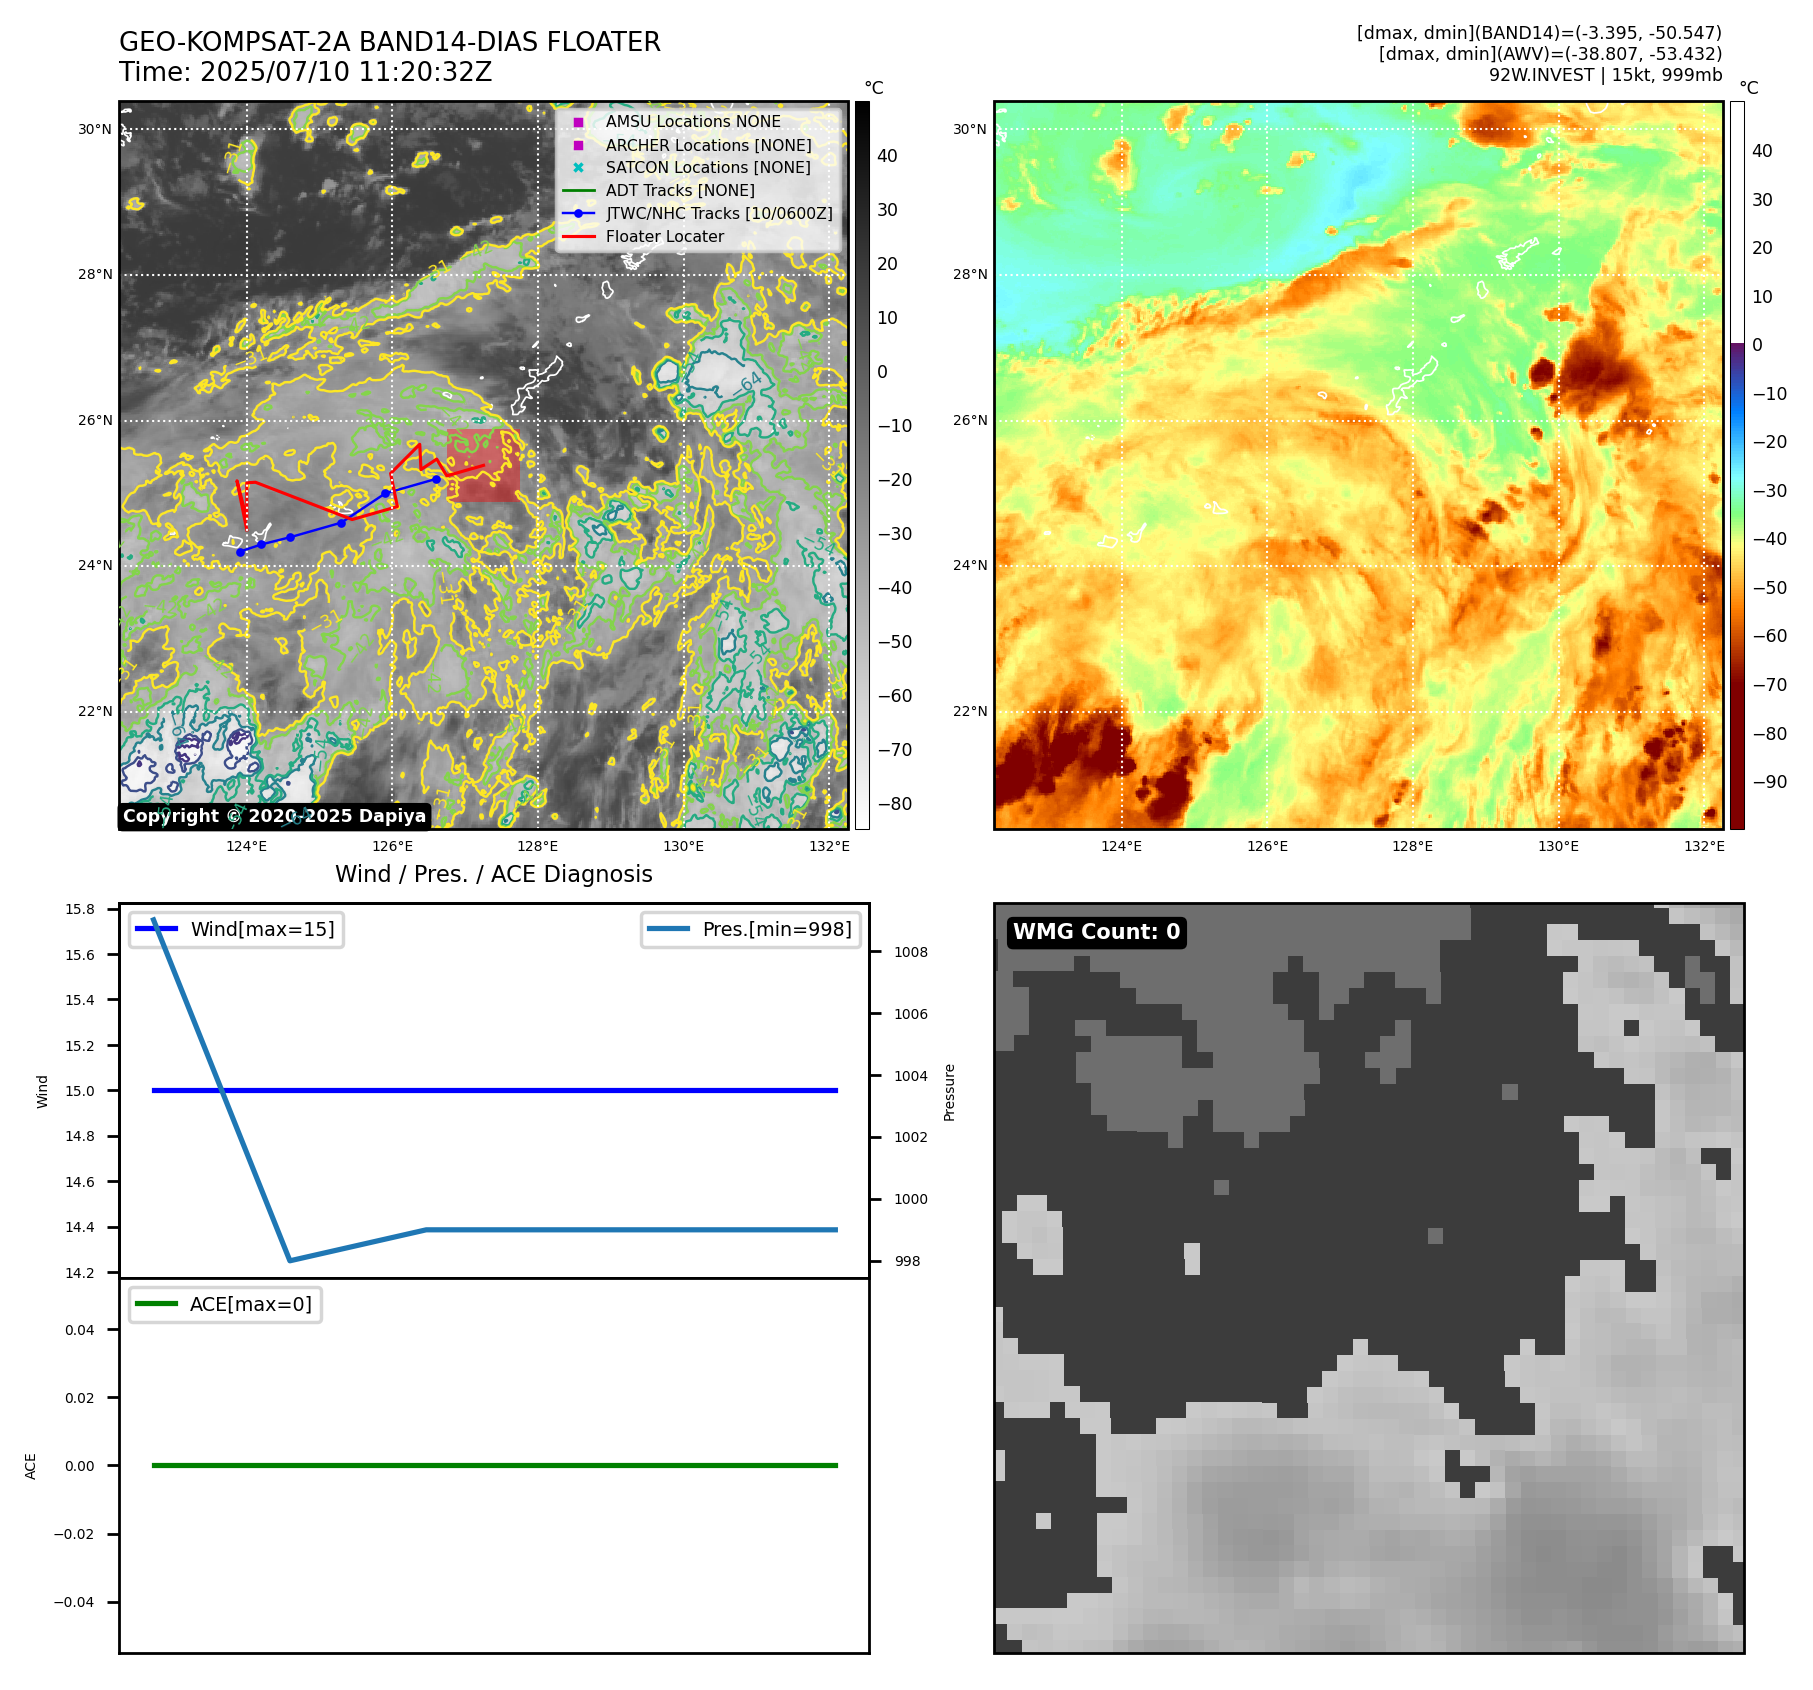Click the -80 tick on the grayscale colorbar

click(894, 804)
